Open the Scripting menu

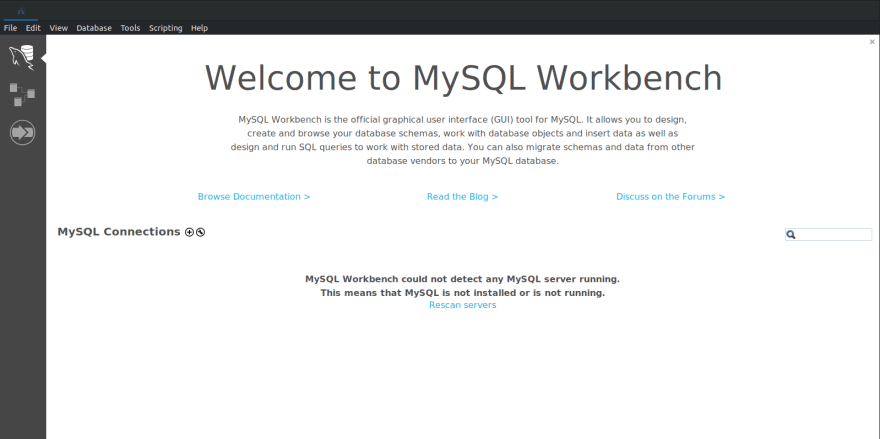[x=166, y=28]
